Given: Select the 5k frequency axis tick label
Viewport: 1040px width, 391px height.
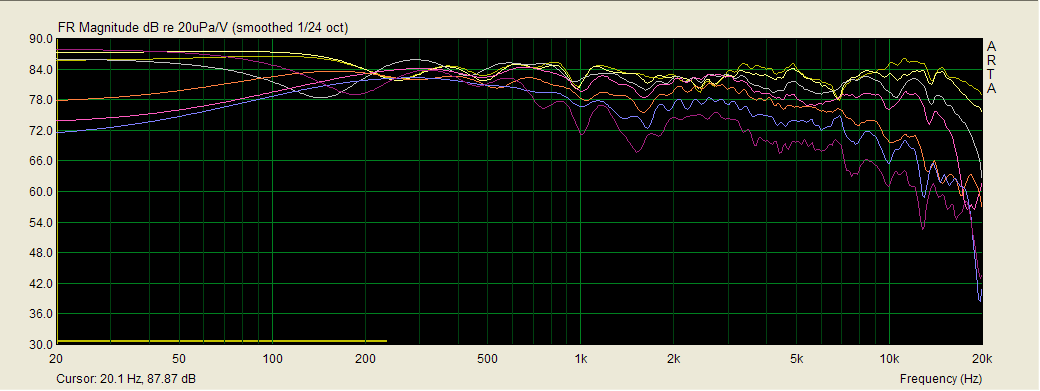Looking at the screenshot, I should tap(797, 360).
